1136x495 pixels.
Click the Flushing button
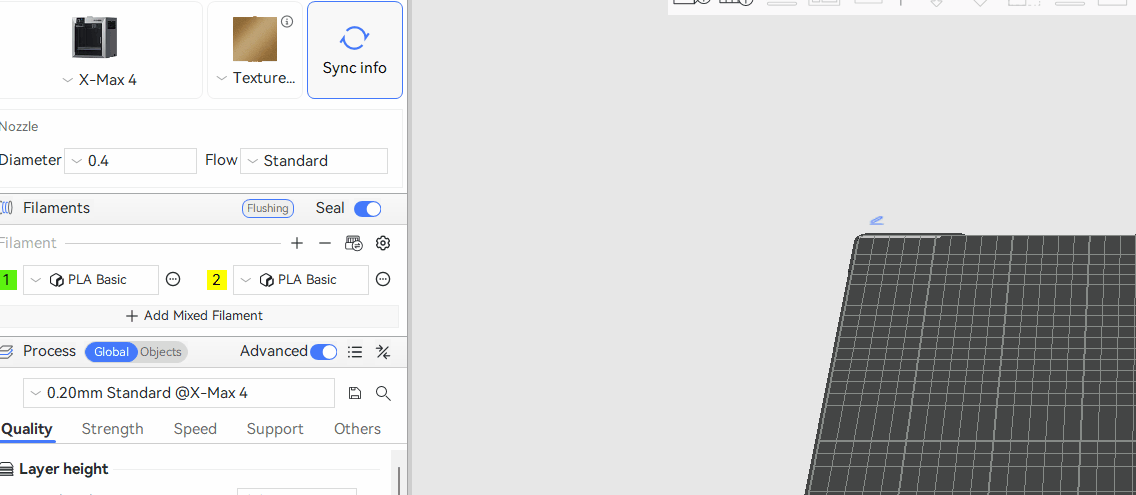tap(268, 209)
